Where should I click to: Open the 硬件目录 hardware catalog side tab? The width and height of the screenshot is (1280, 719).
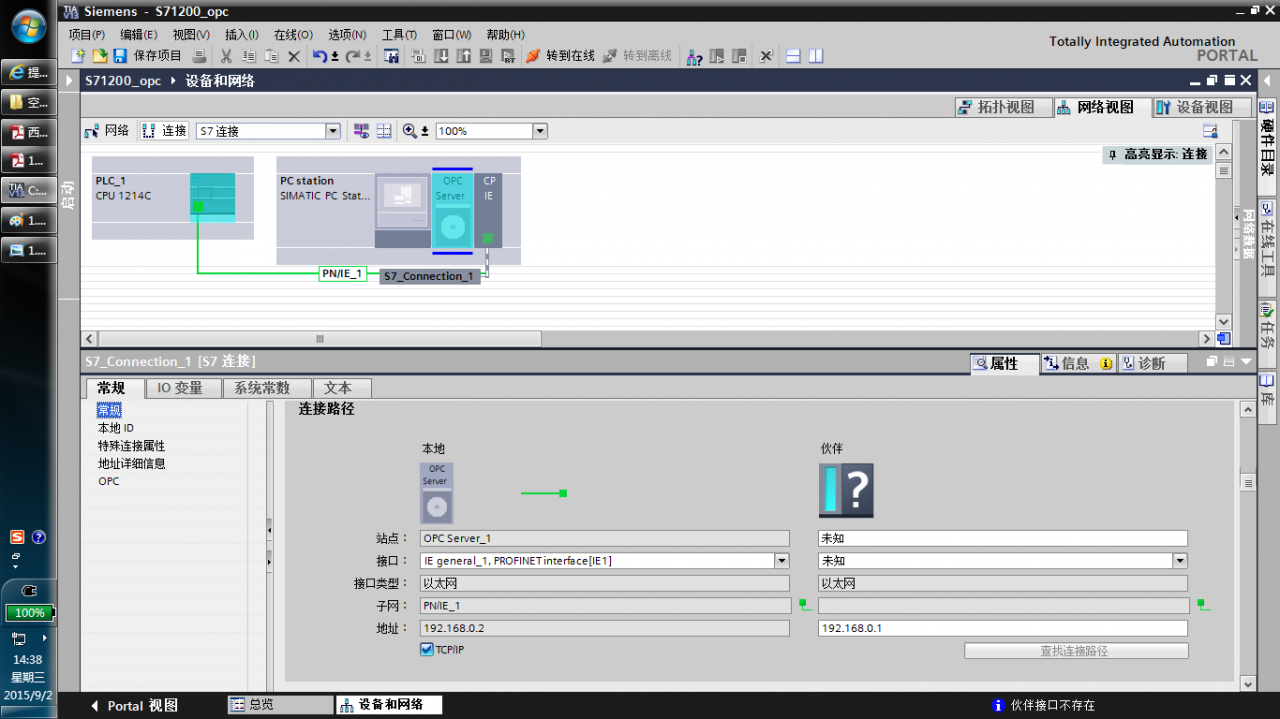(1267, 146)
